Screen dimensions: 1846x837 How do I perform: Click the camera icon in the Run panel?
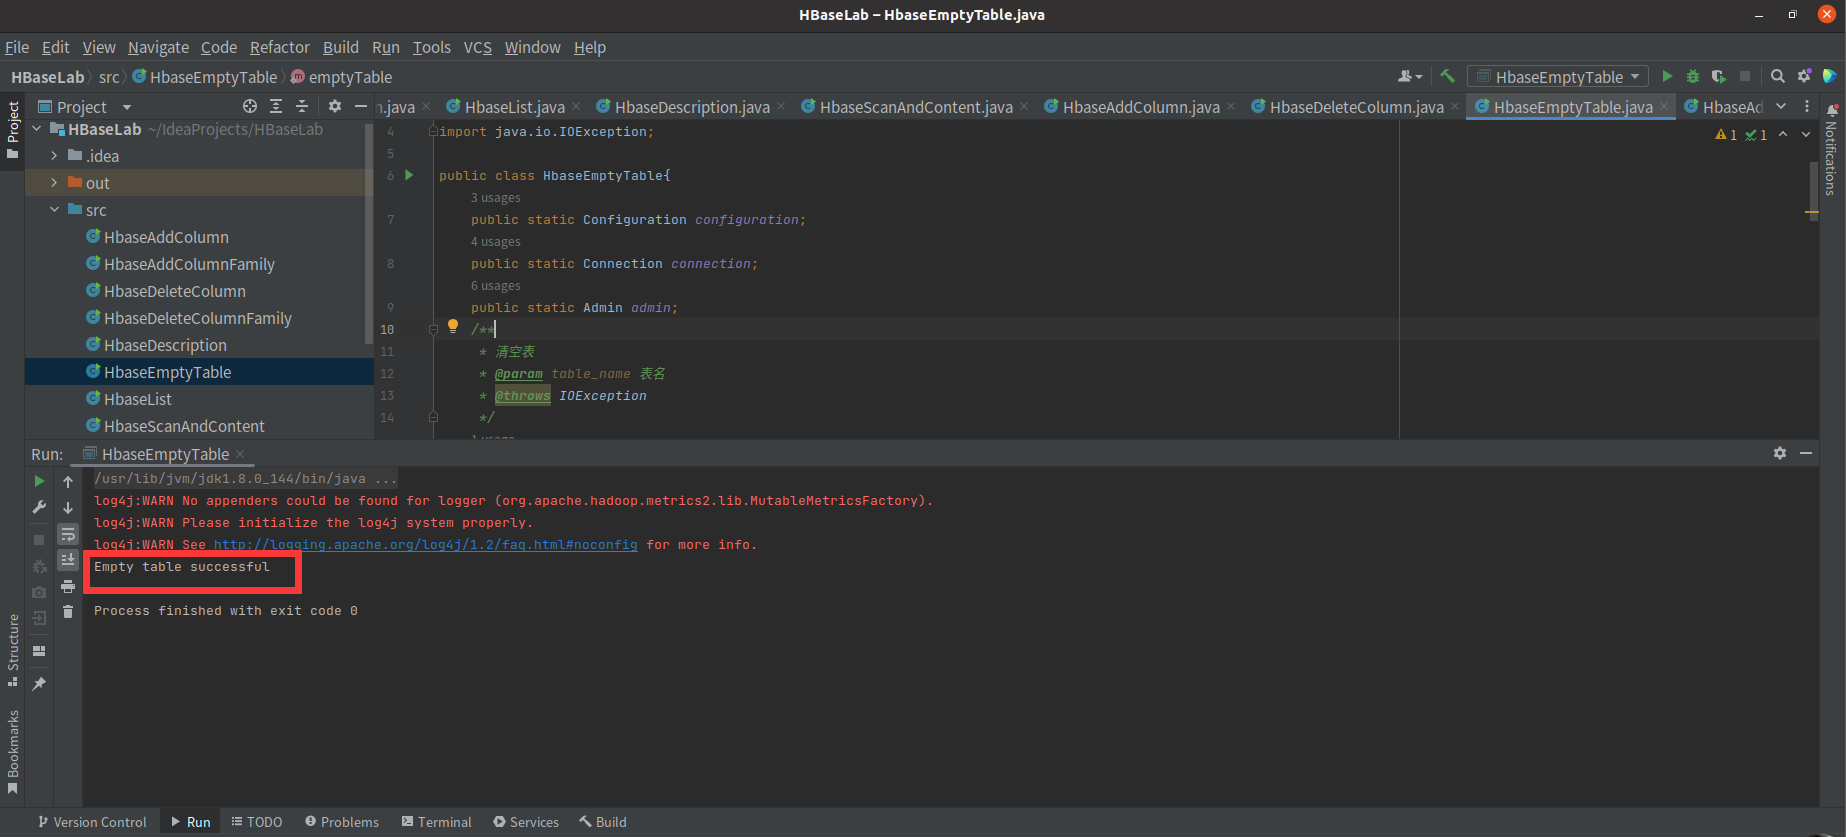[x=39, y=592]
